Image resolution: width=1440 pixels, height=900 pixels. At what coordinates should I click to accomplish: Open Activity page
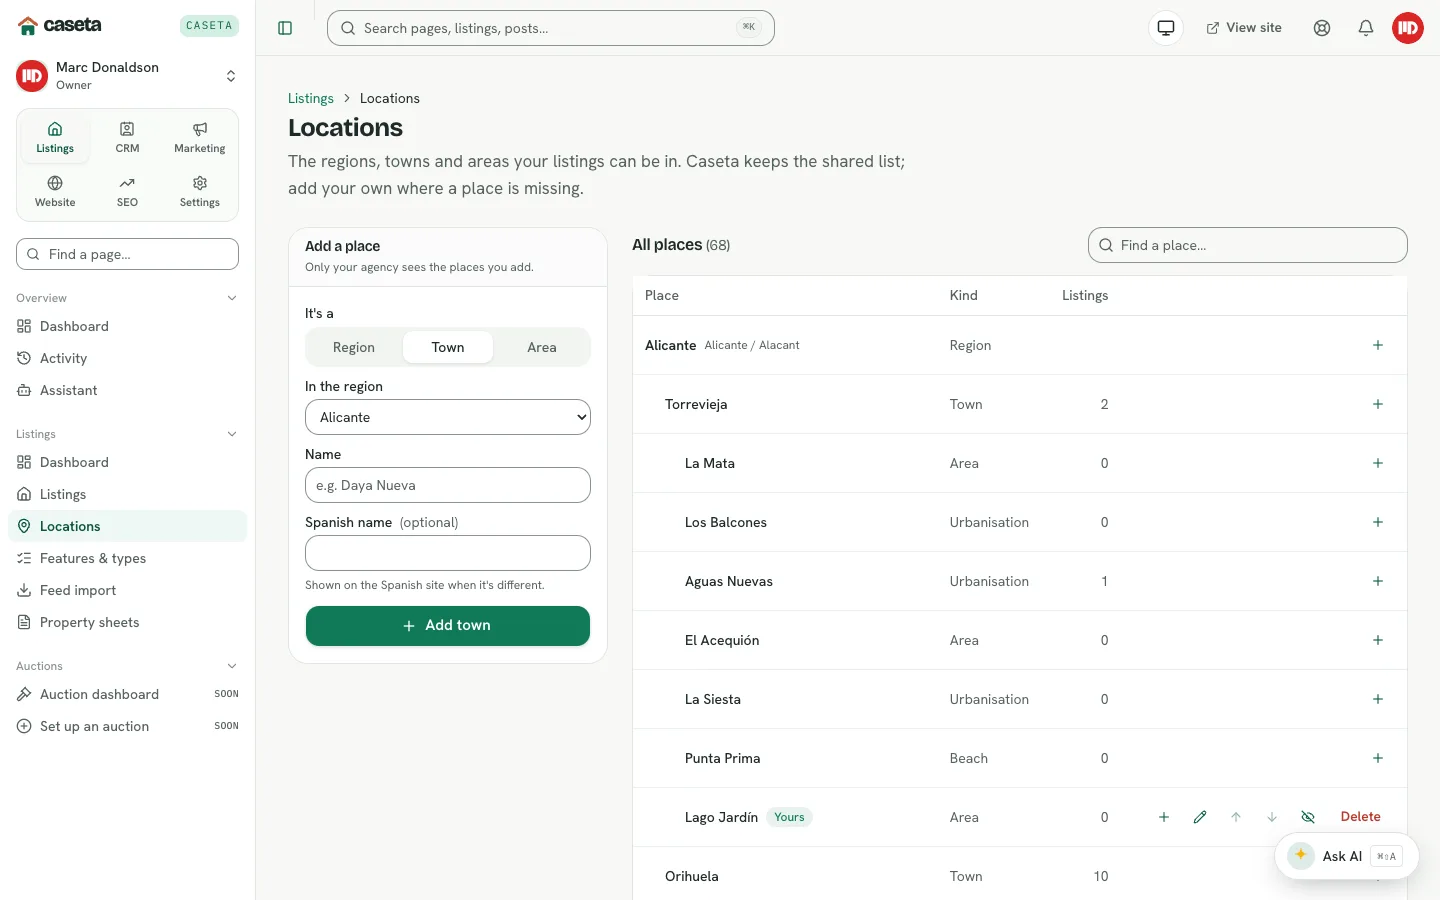(x=127, y=358)
